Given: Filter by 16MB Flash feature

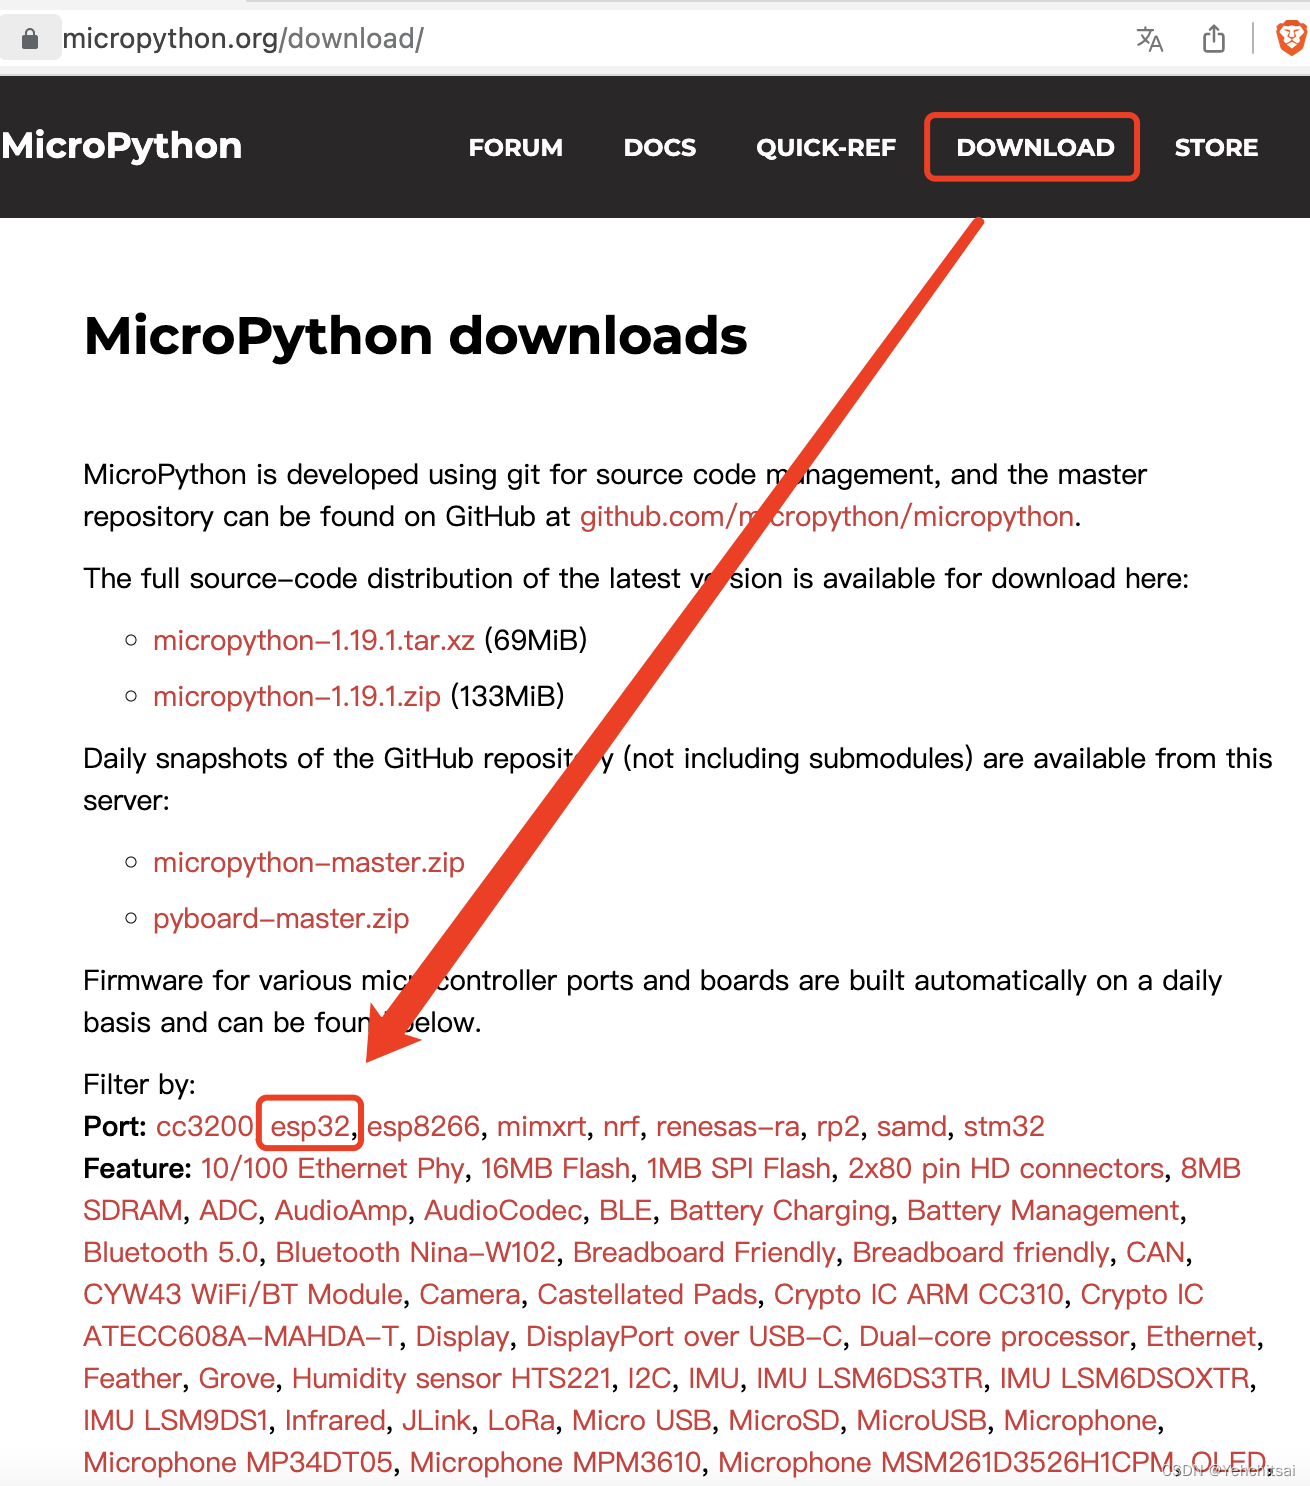Looking at the screenshot, I should point(555,1169).
